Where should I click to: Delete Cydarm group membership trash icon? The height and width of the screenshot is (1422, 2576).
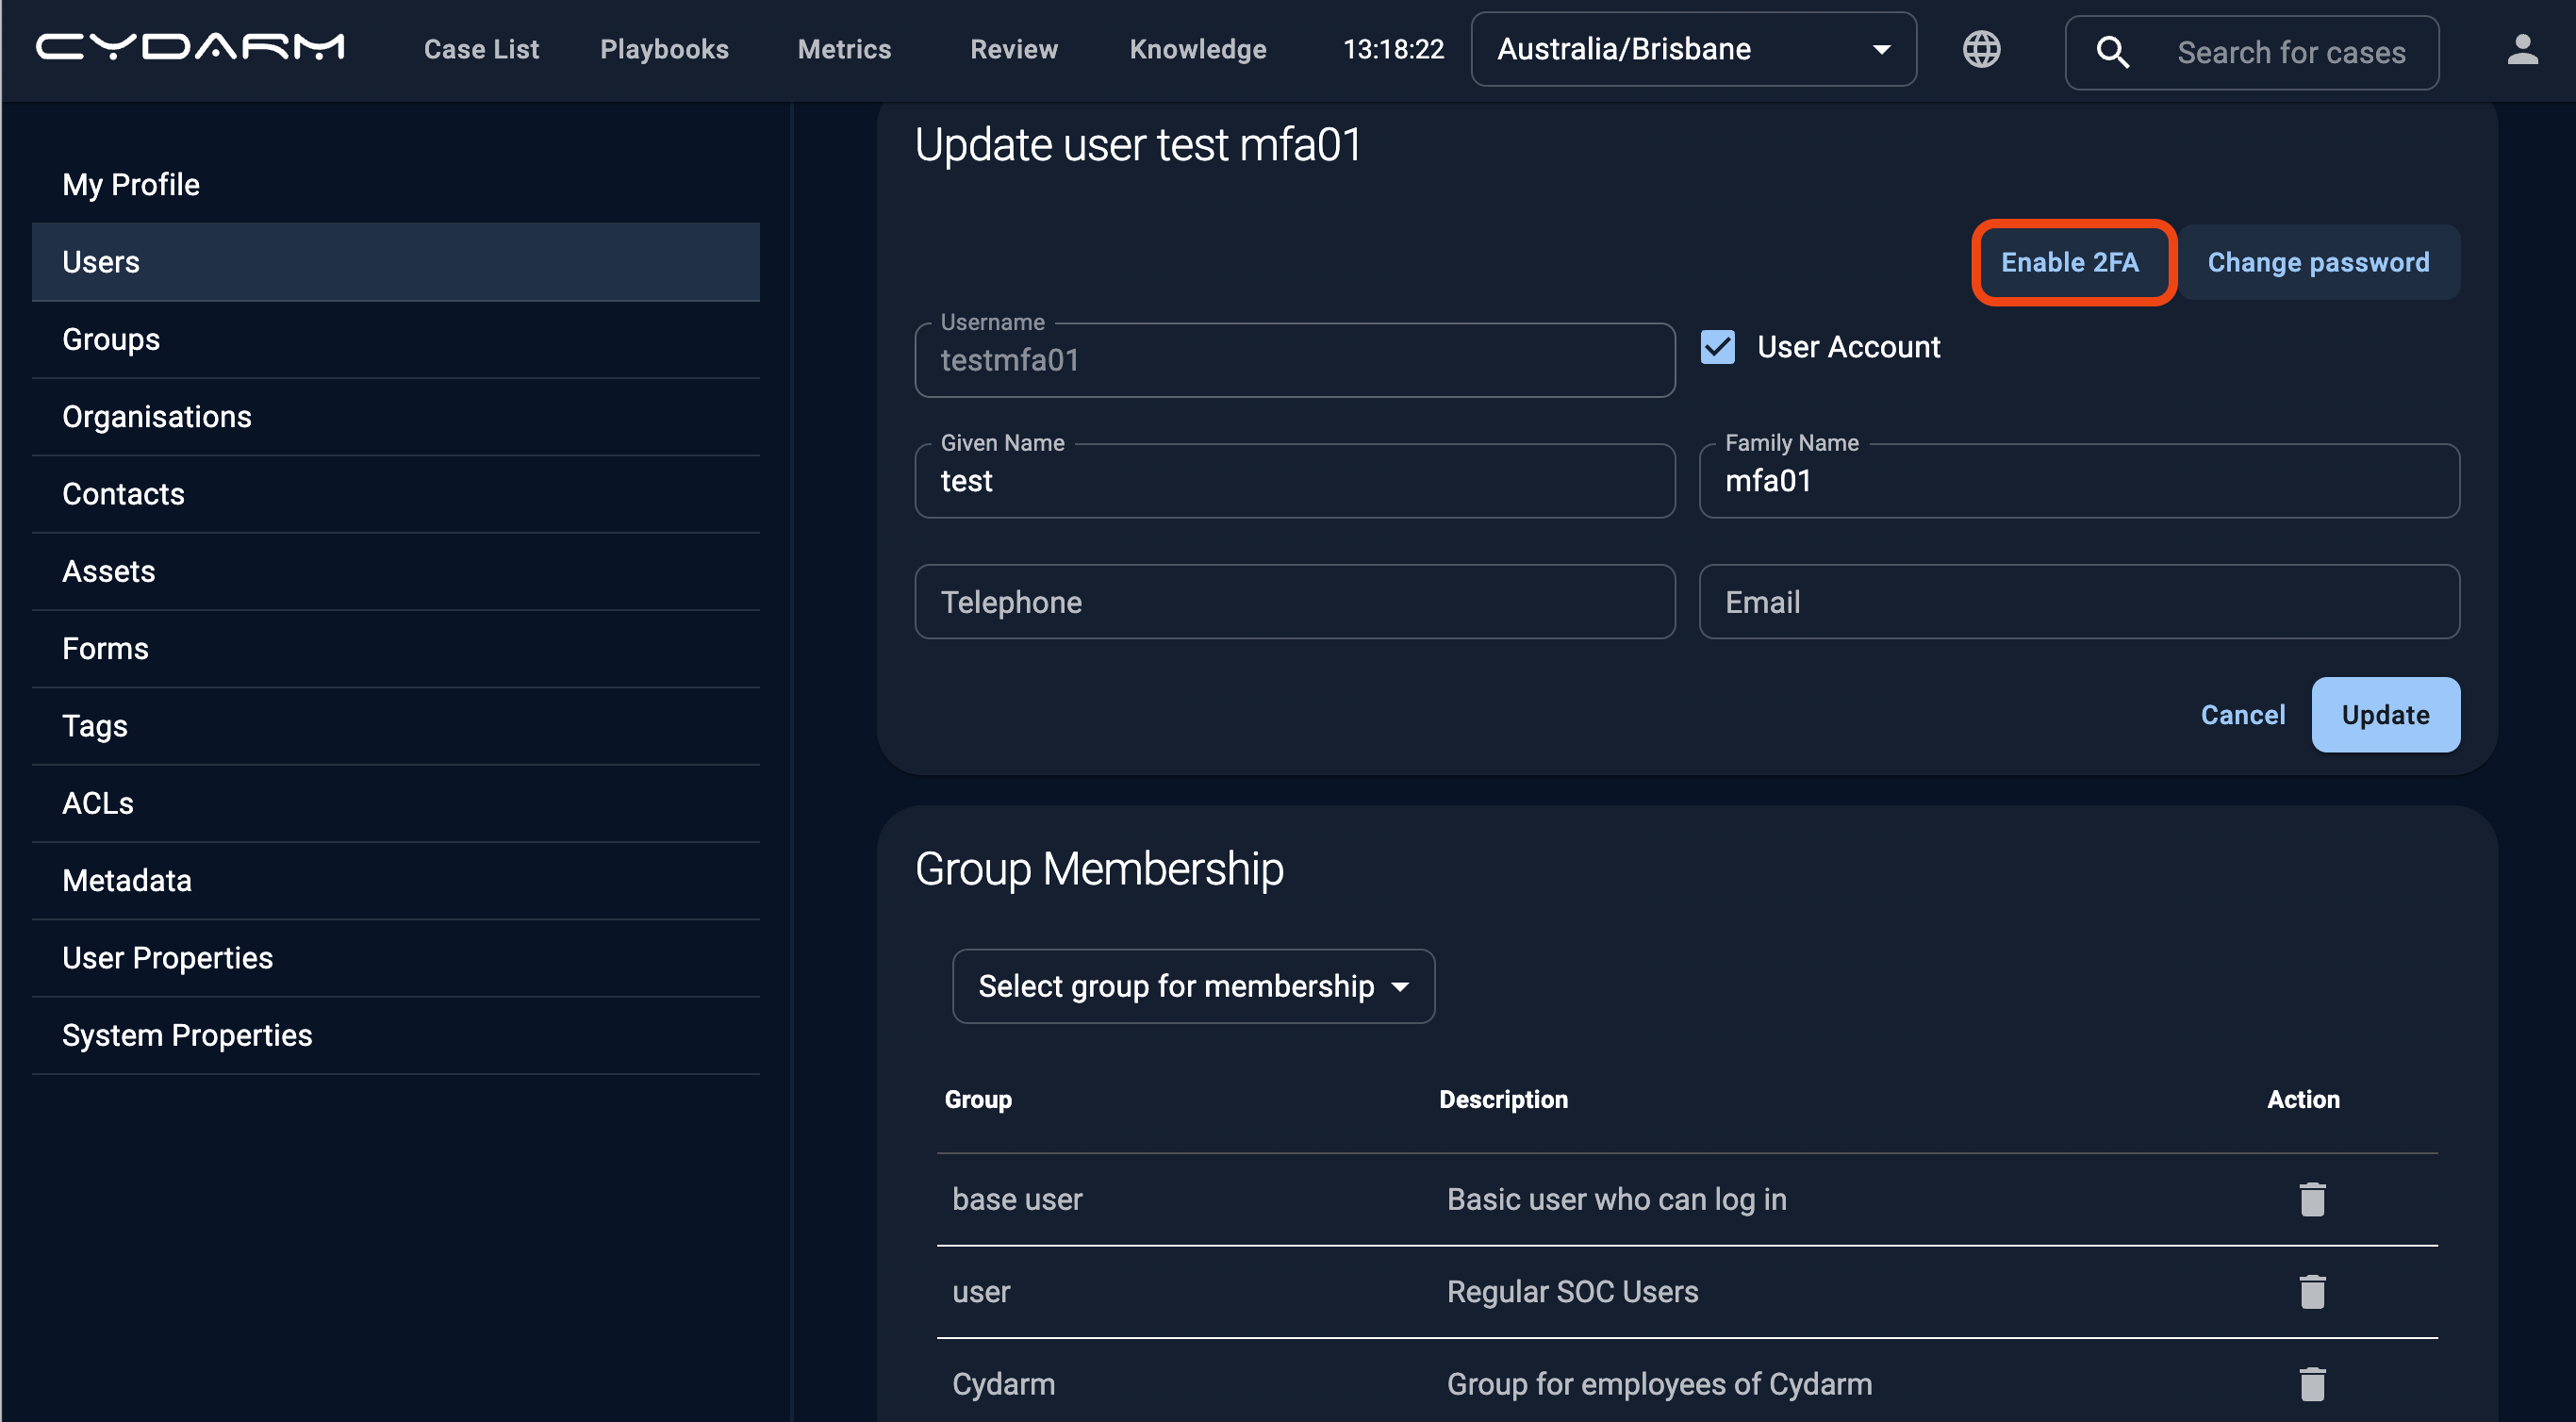click(2311, 1383)
